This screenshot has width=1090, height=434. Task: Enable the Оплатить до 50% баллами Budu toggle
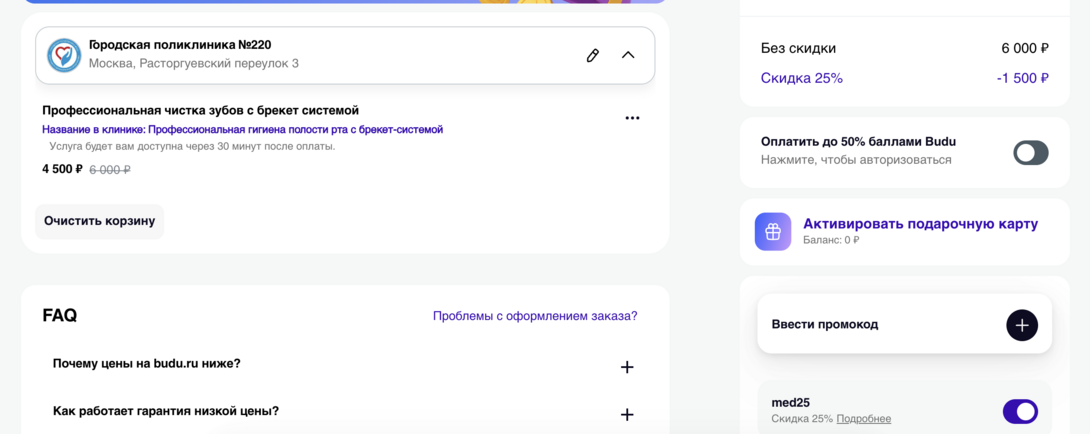(1030, 152)
